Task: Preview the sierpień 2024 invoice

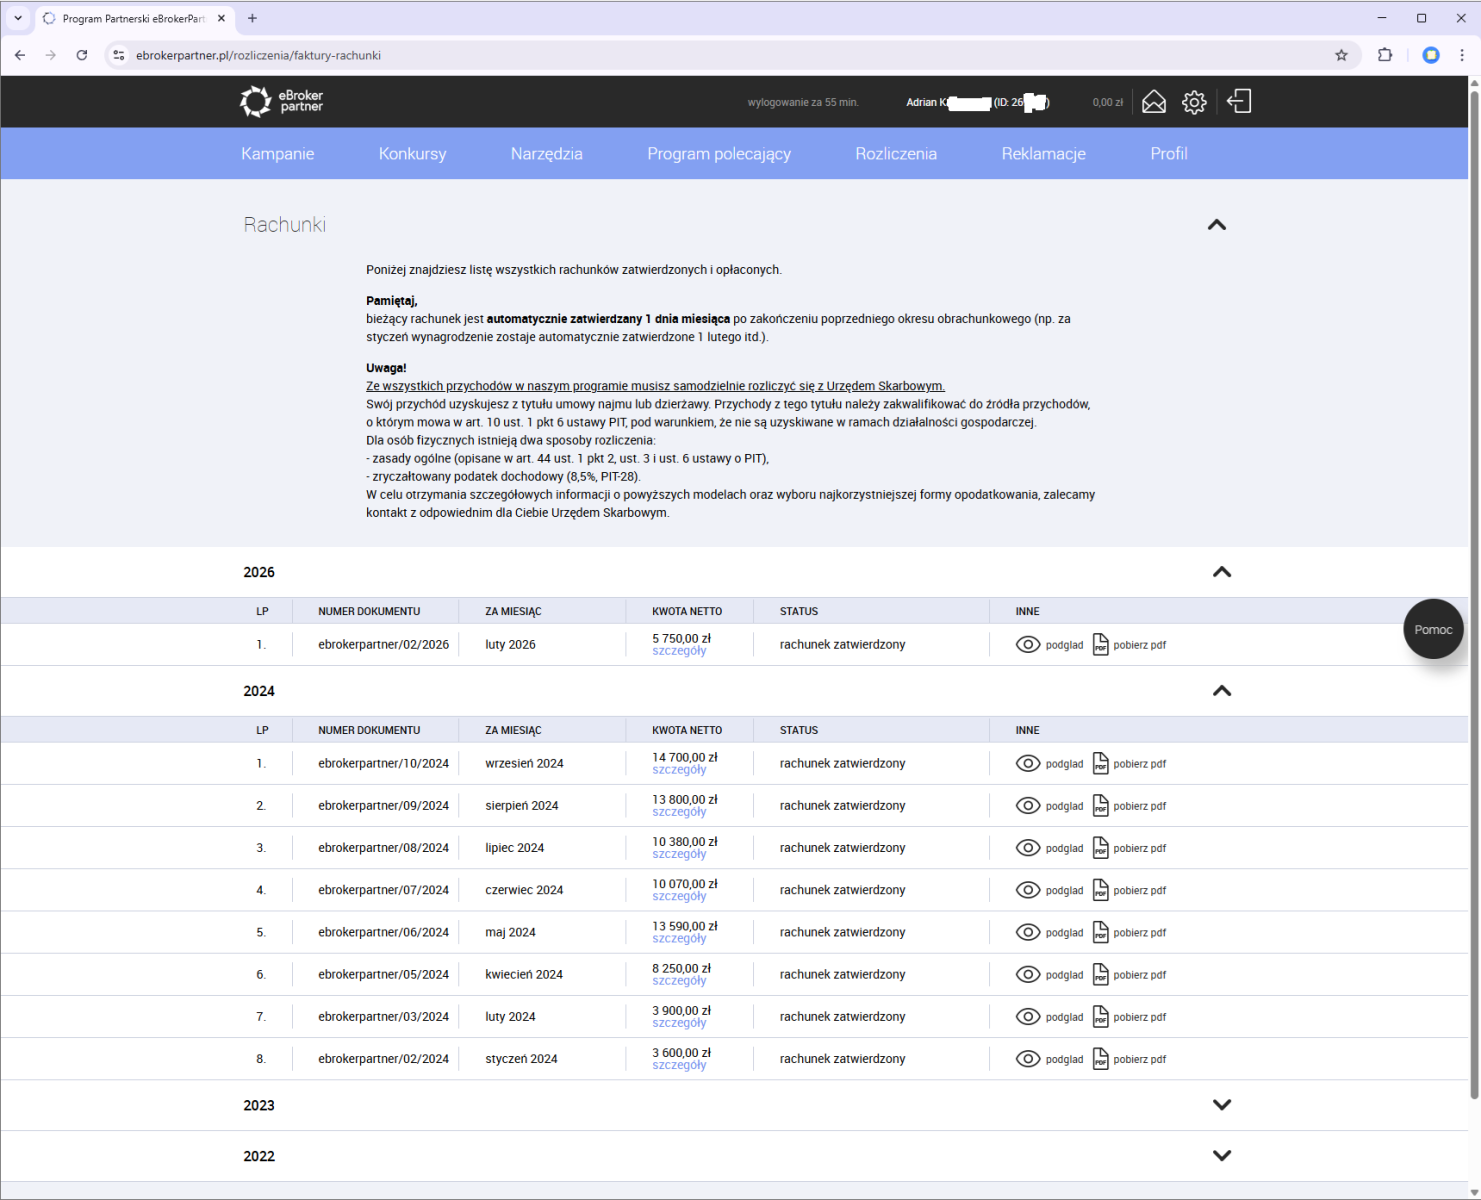Action: [1049, 806]
